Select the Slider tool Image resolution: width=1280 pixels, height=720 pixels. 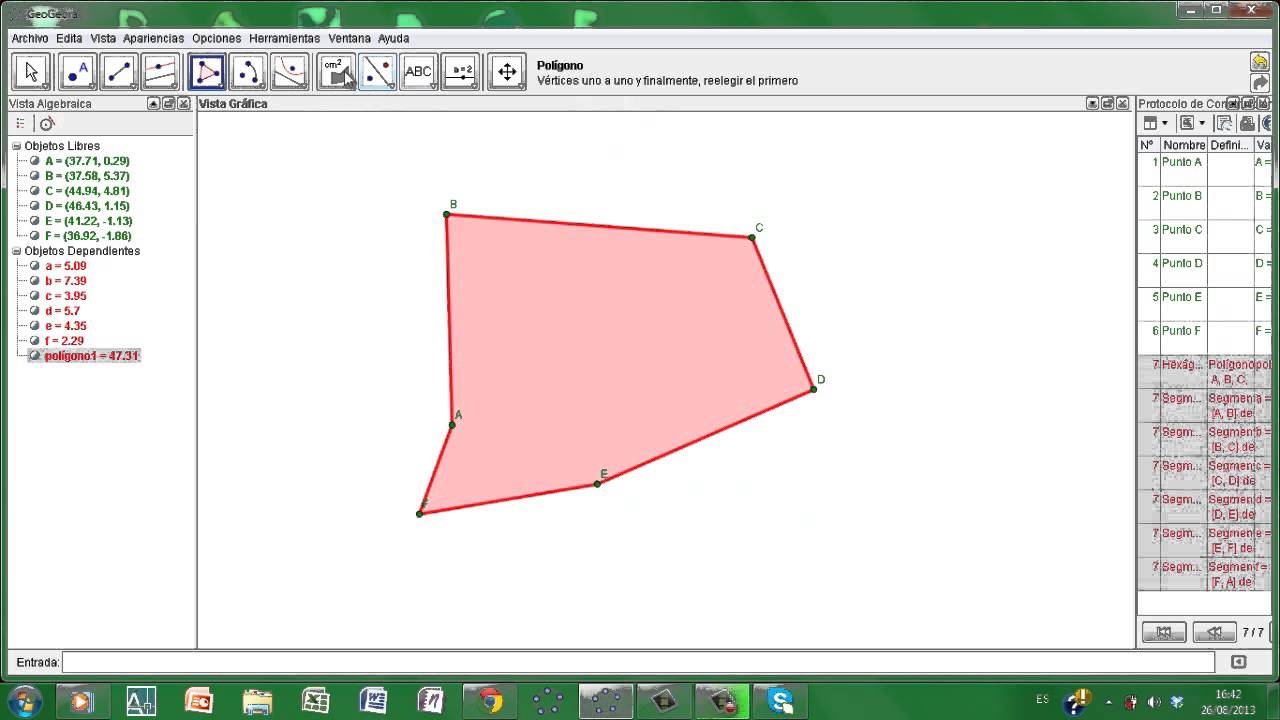click(461, 72)
